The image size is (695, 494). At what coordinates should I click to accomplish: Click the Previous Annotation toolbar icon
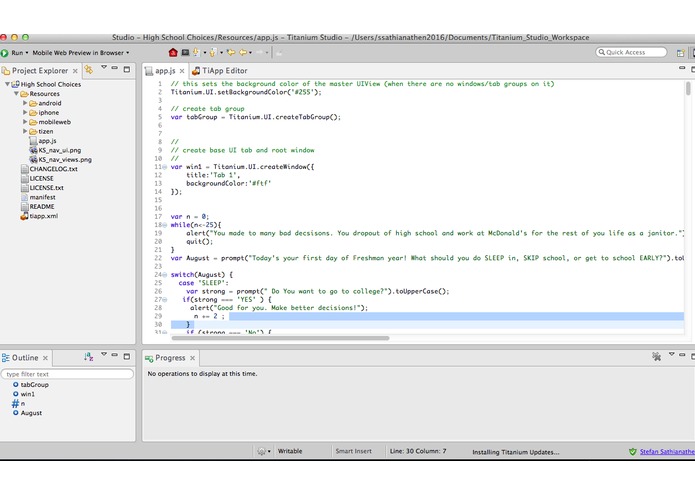point(213,53)
